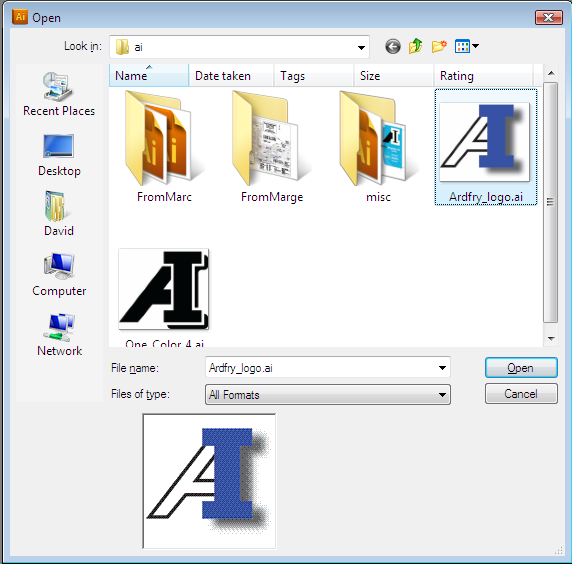
Task: Go up one folder level
Action: [416, 46]
